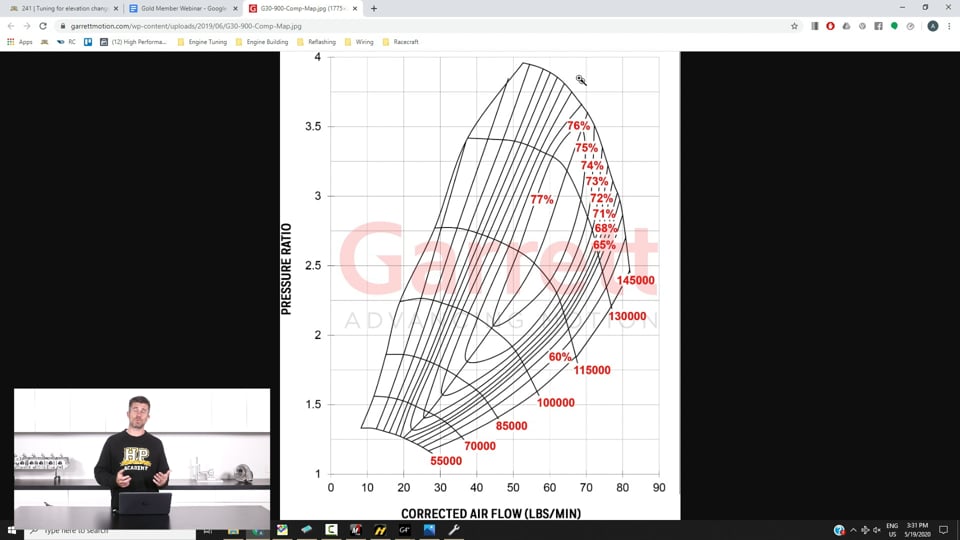Click the 85000 speed line label
Image resolution: width=960 pixels, height=540 pixels.
pos(511,426)
